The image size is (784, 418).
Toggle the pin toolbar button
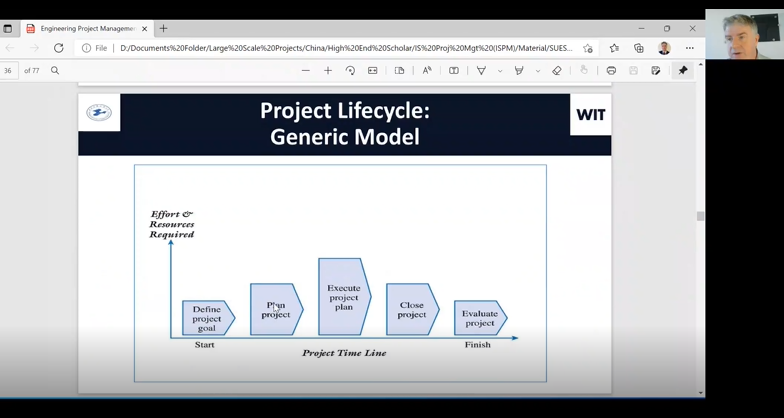coord(683,71)
